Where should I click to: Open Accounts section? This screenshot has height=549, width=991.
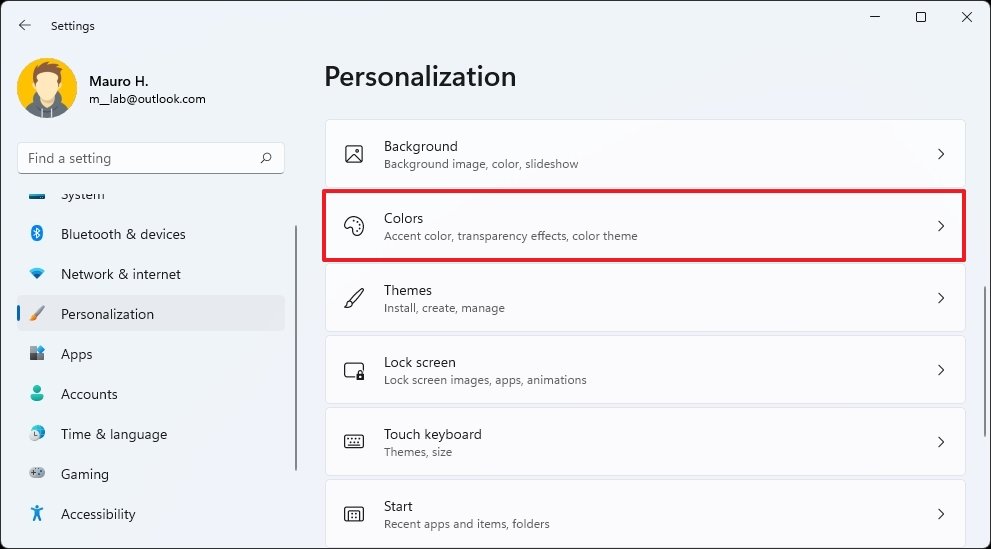tap(150, 394)
